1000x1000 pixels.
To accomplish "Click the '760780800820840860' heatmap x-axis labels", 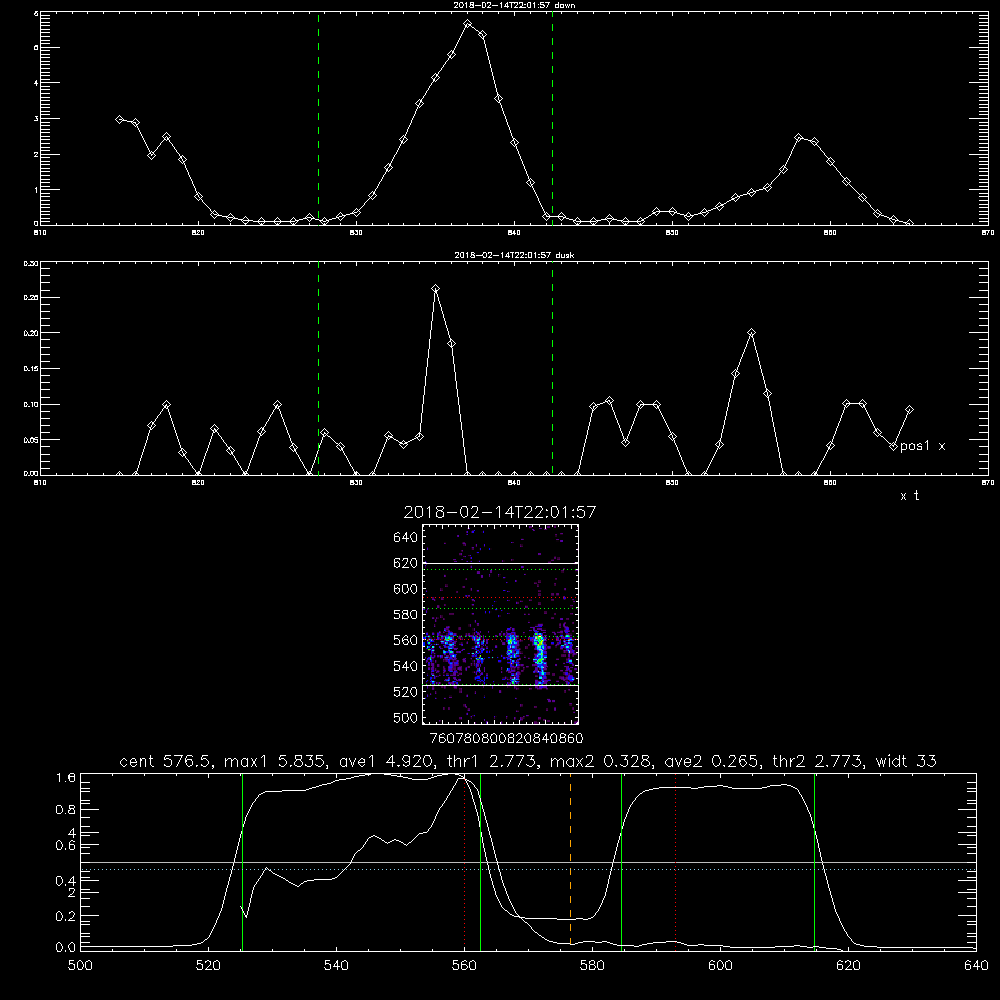I will click(506, 739).
